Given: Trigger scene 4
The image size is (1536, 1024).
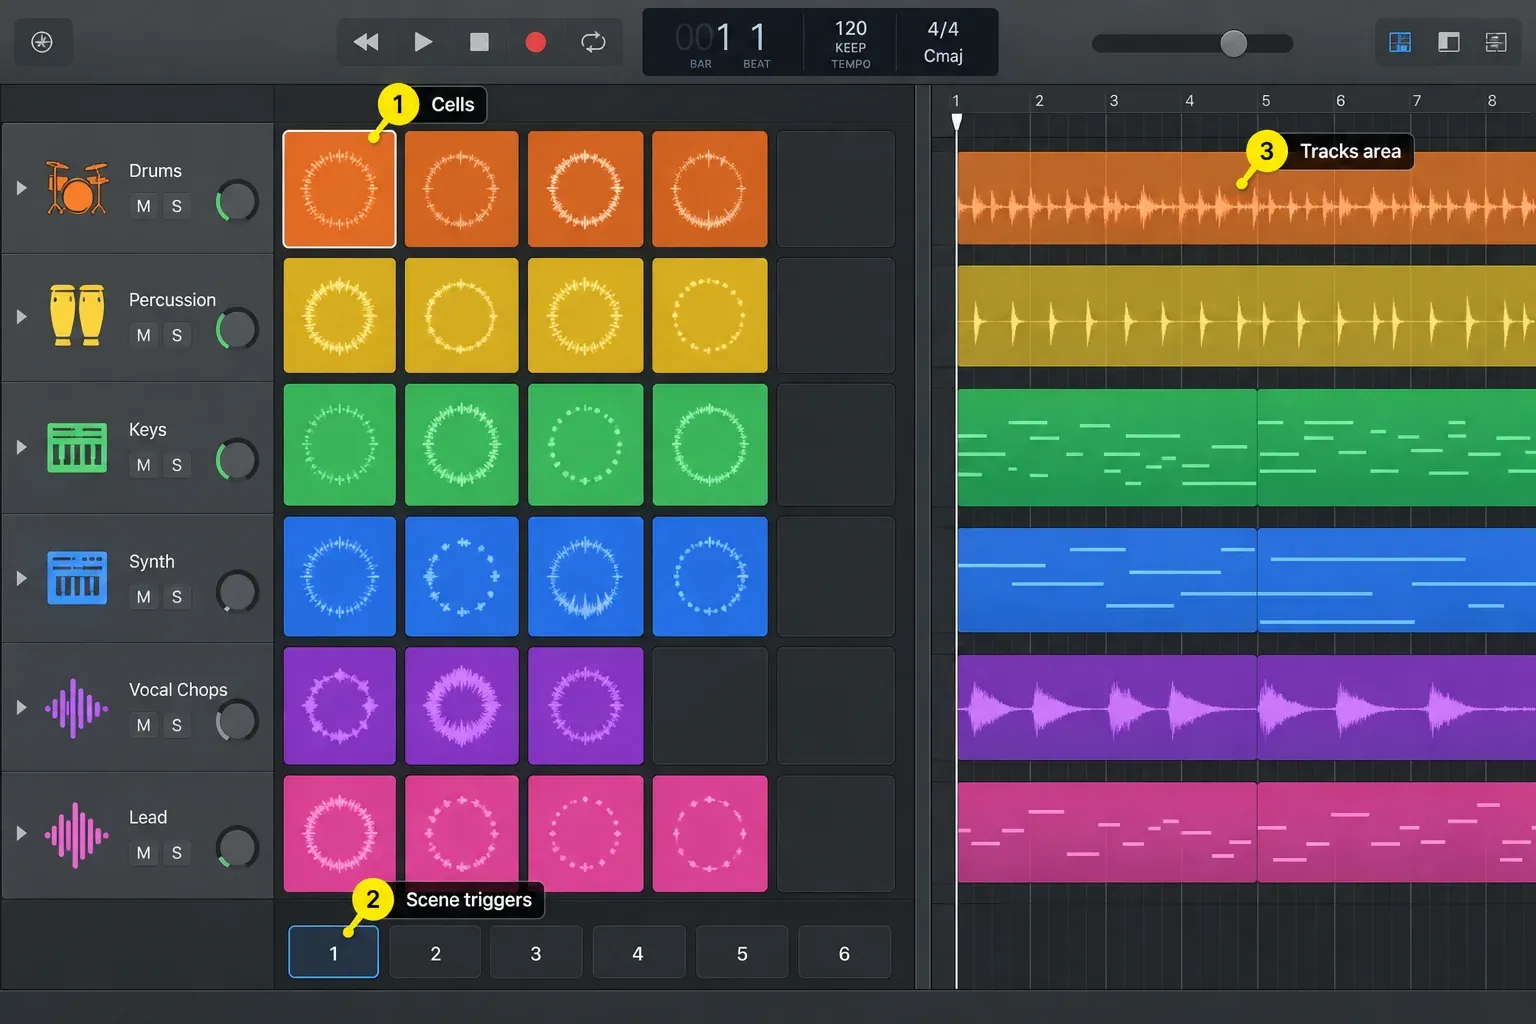Looking at the screenshot, I should pos(638,952).
